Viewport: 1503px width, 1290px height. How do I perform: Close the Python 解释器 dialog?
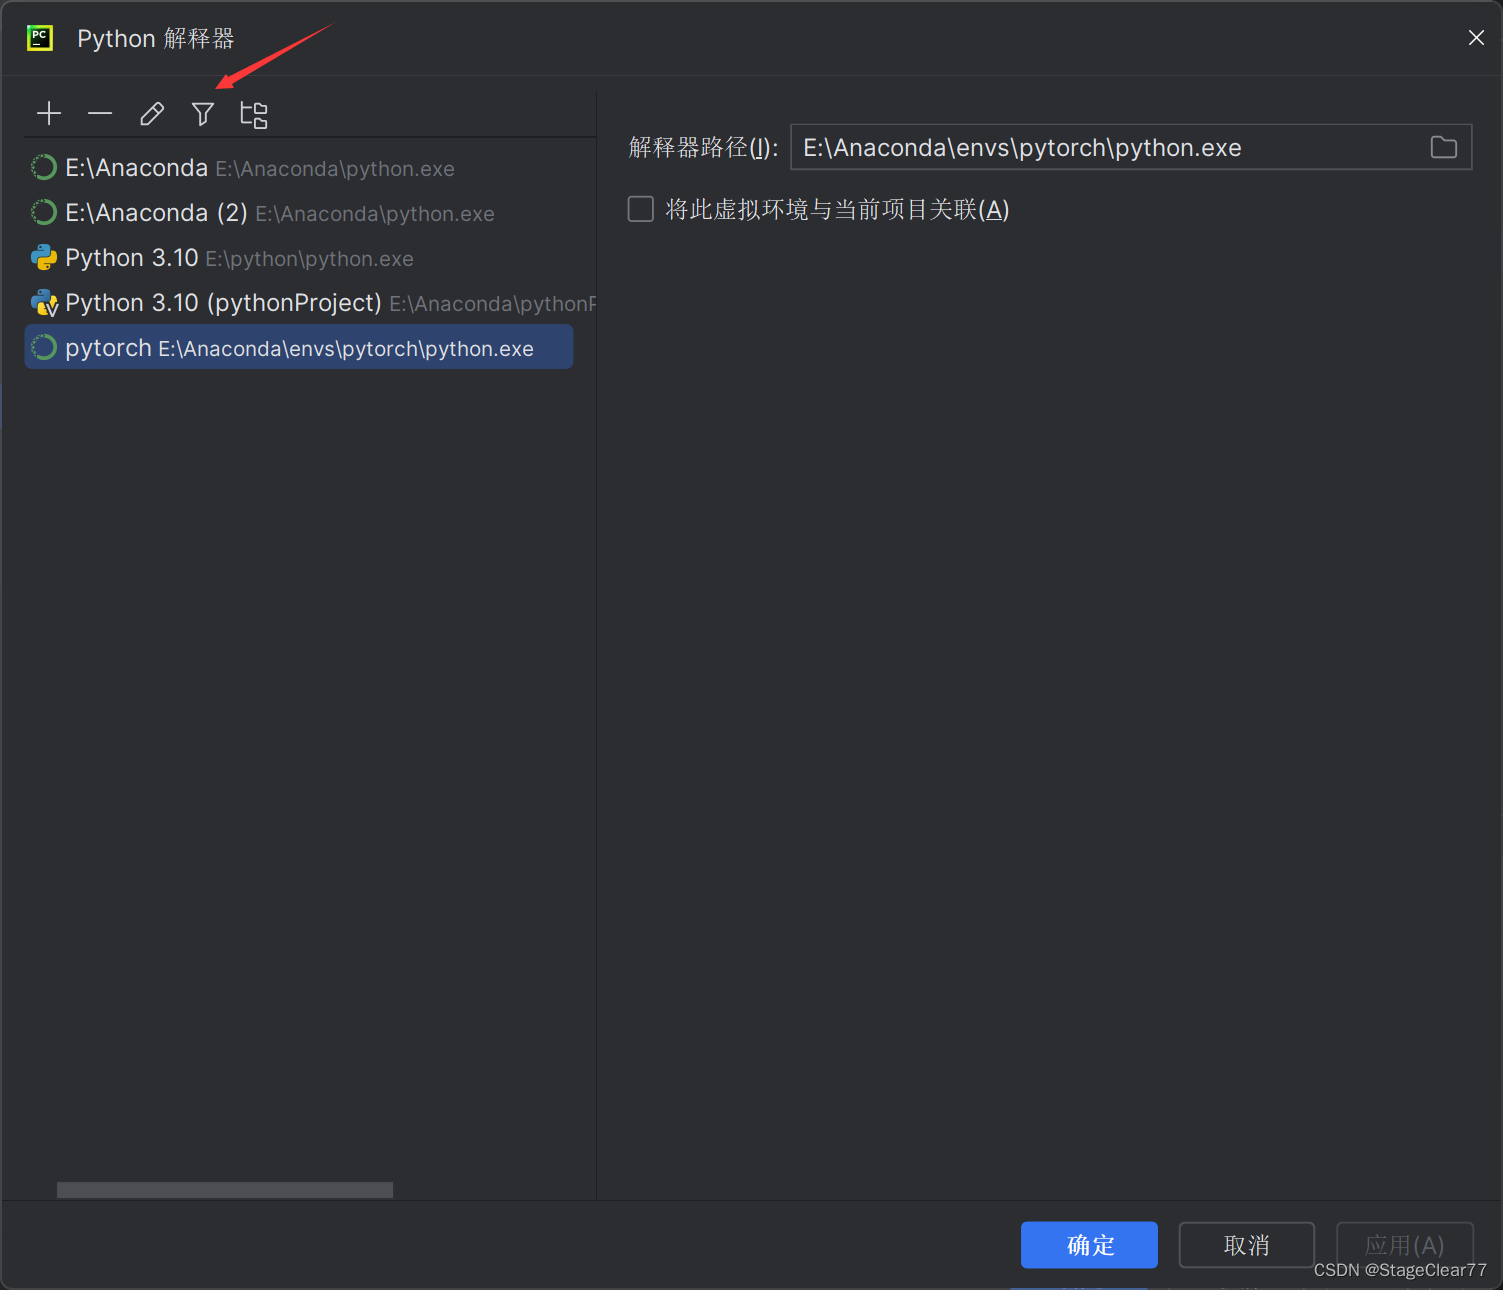[1476, 38]
